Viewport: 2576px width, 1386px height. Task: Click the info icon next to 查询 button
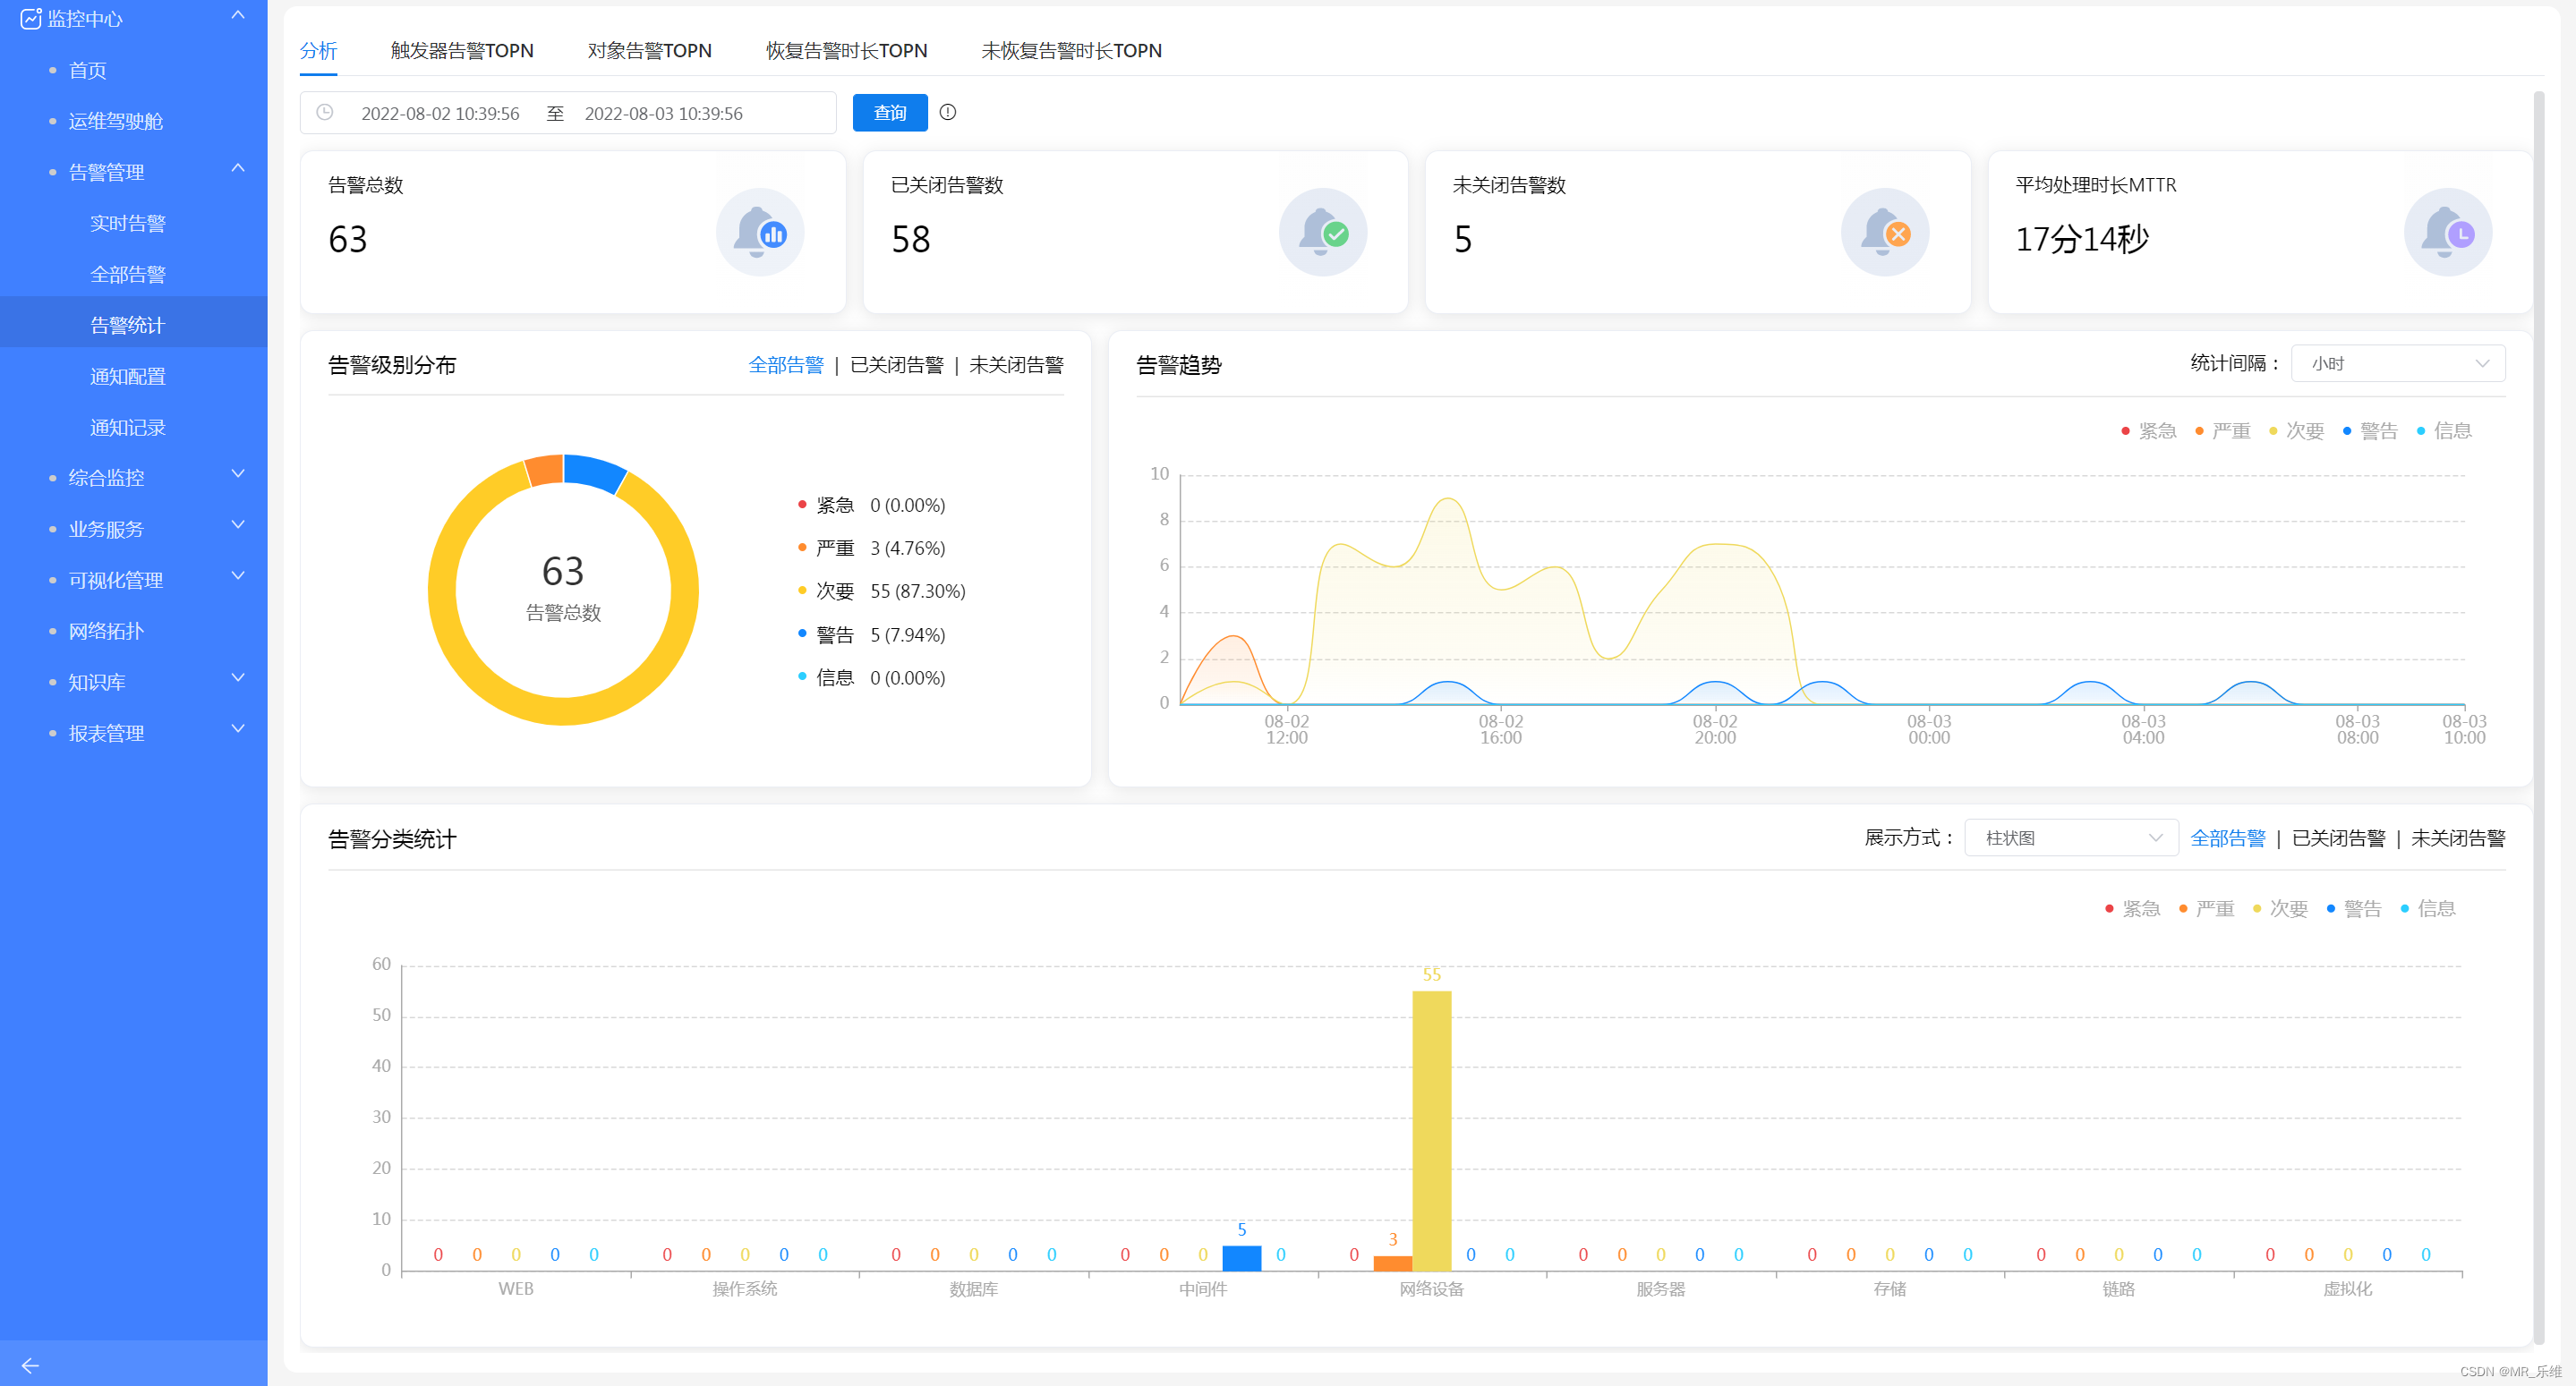(x=948, y=112)
